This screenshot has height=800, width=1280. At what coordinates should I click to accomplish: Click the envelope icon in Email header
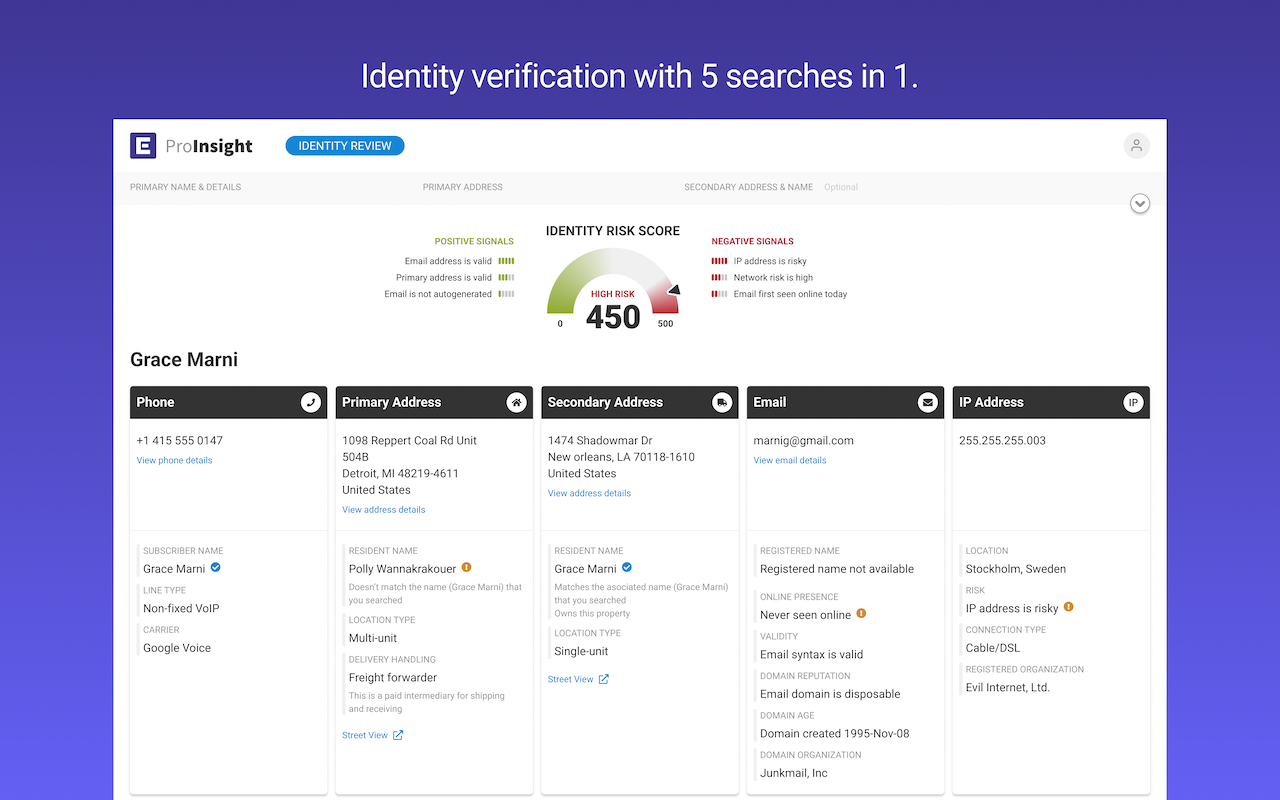click(928, 402)
